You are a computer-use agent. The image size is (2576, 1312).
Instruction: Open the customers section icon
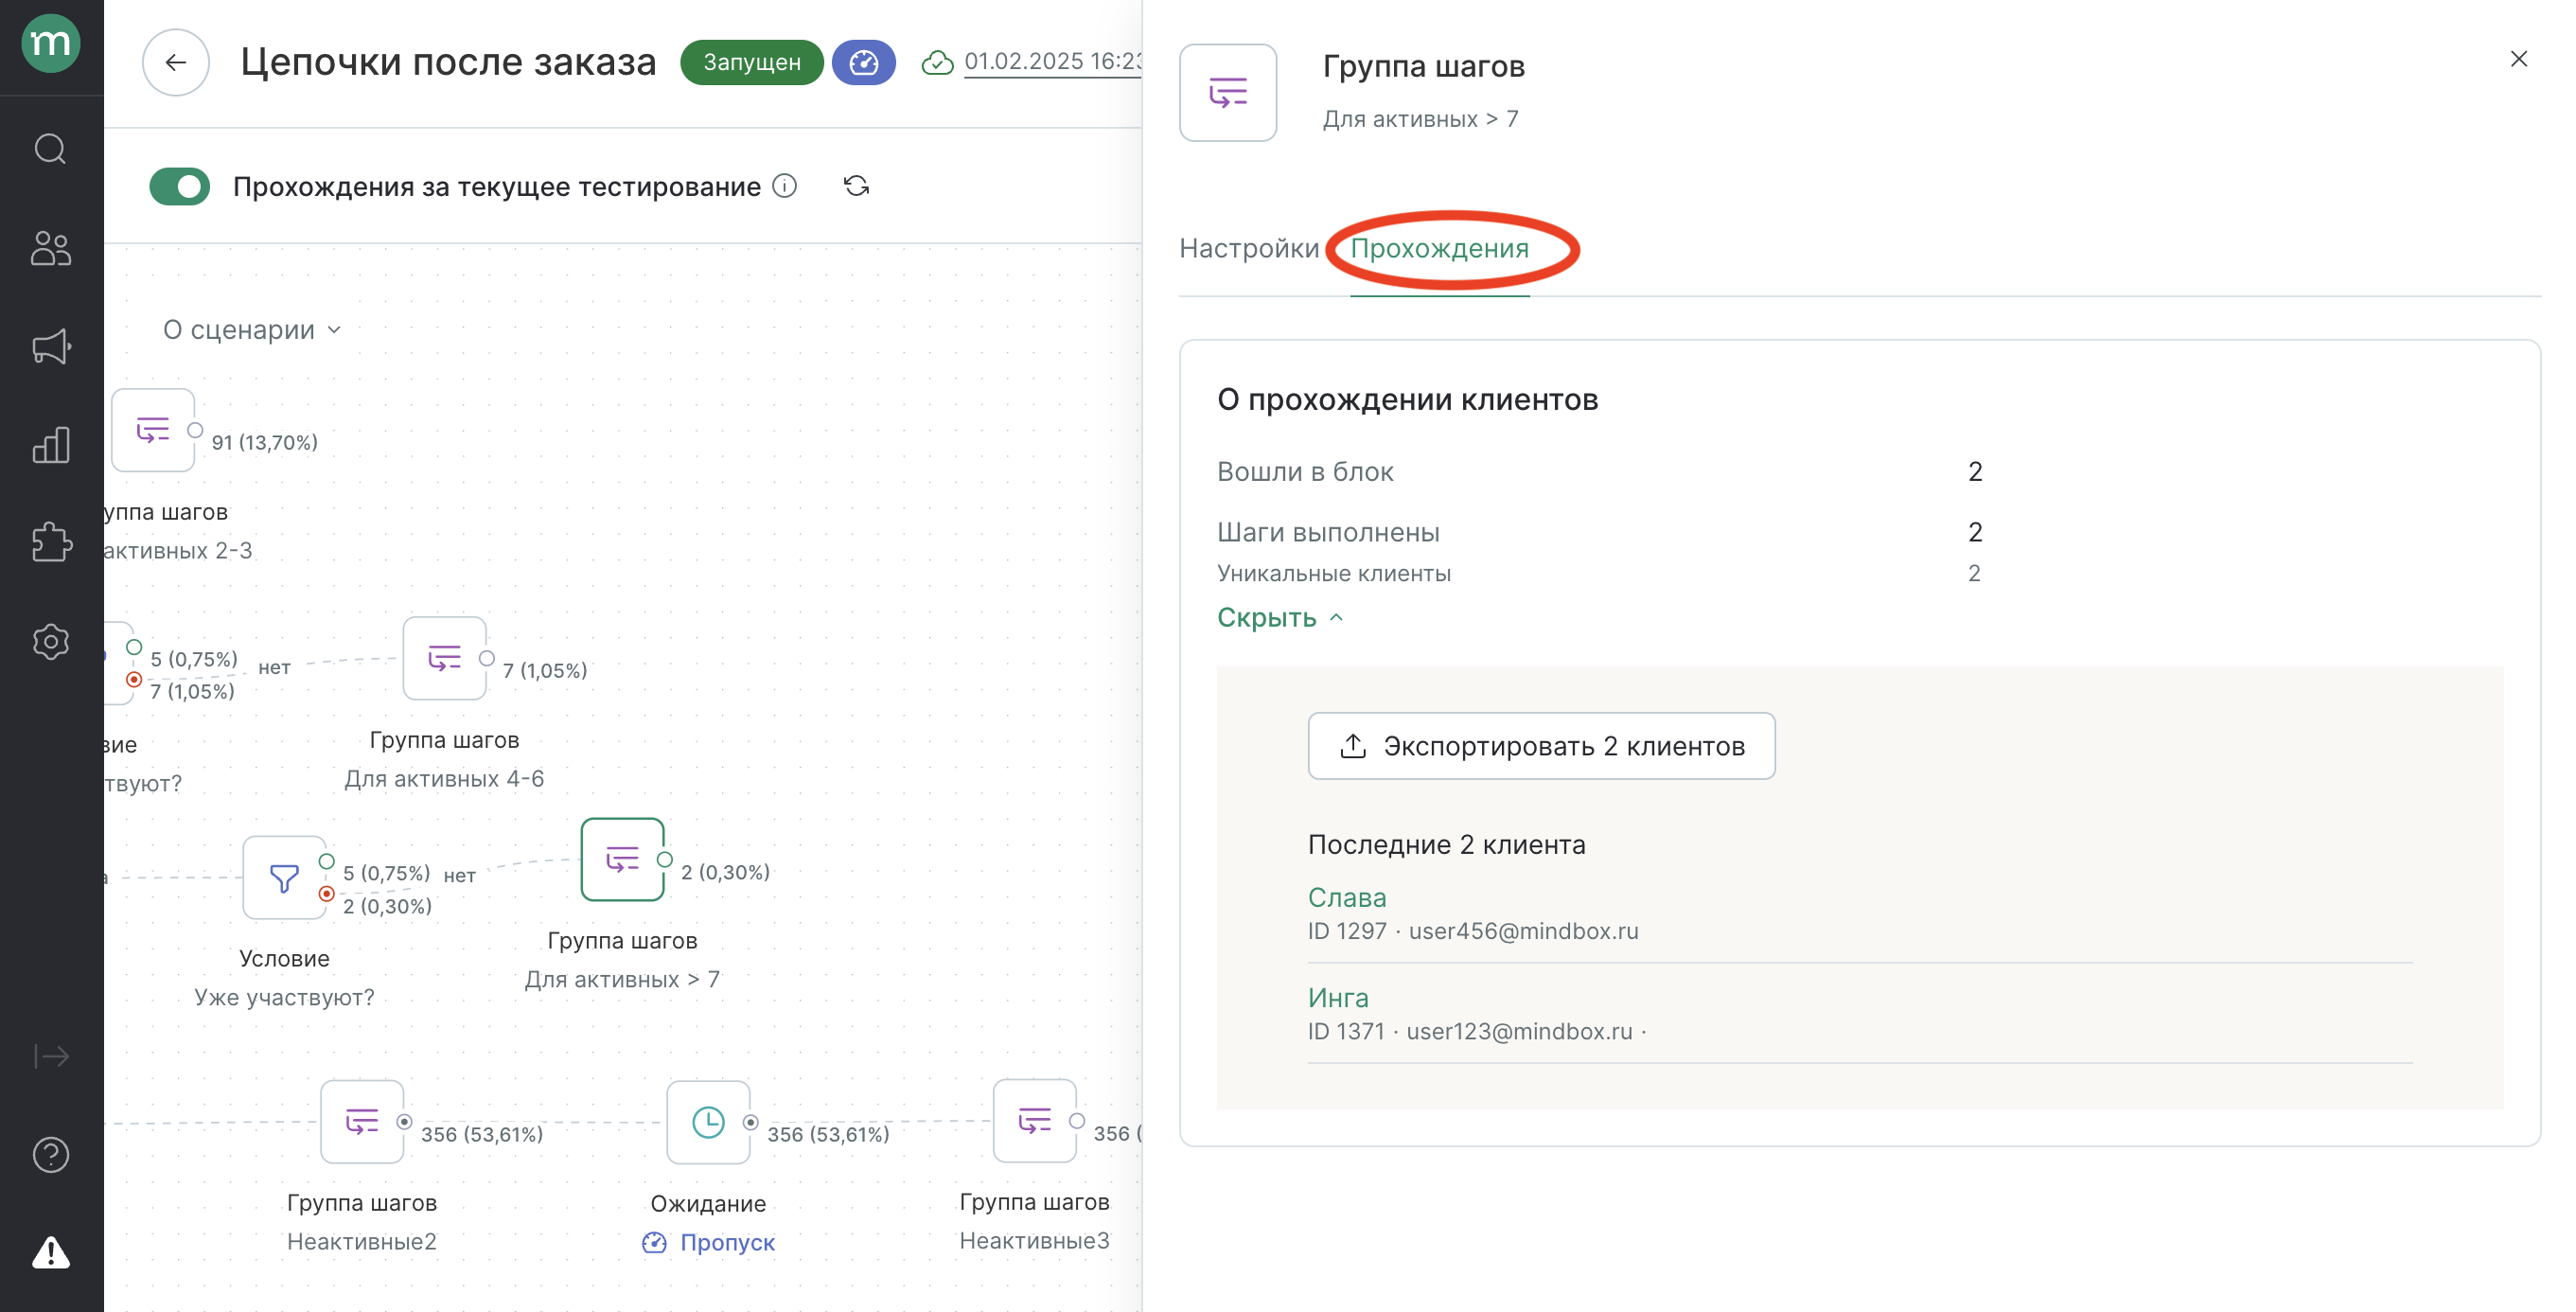click(x=51, y=248)
